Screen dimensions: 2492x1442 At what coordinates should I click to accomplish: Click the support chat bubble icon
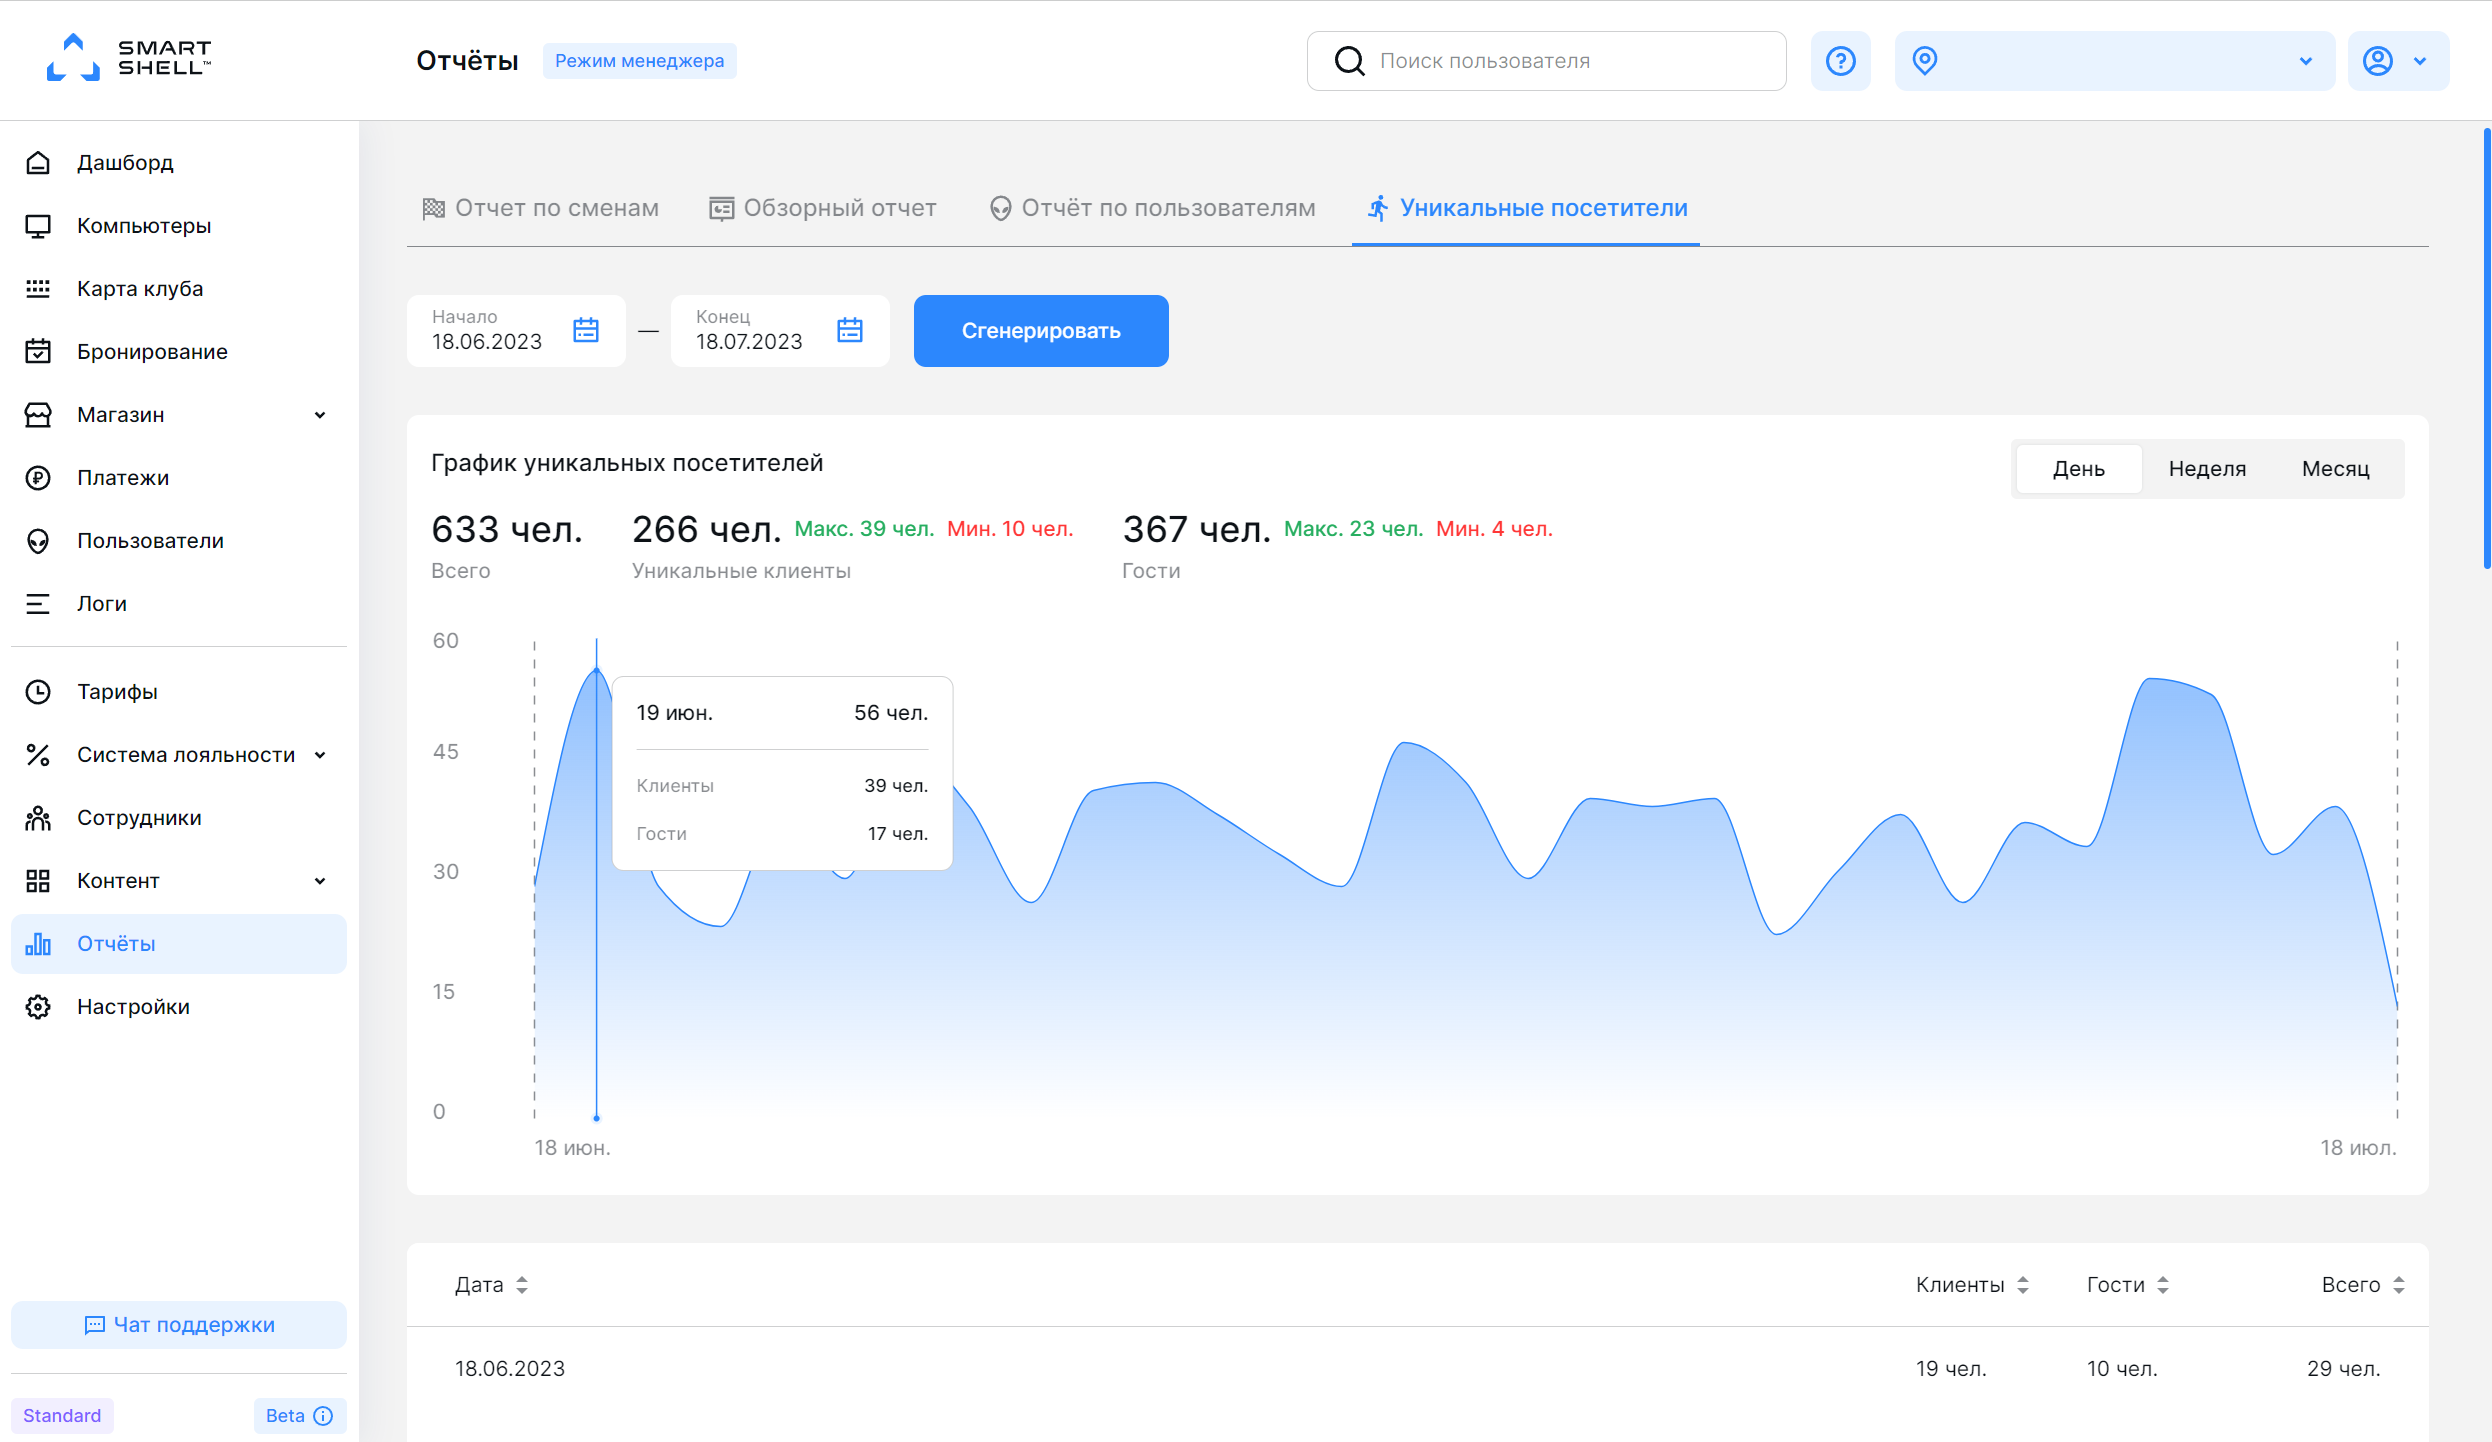tap(94, 1325)
